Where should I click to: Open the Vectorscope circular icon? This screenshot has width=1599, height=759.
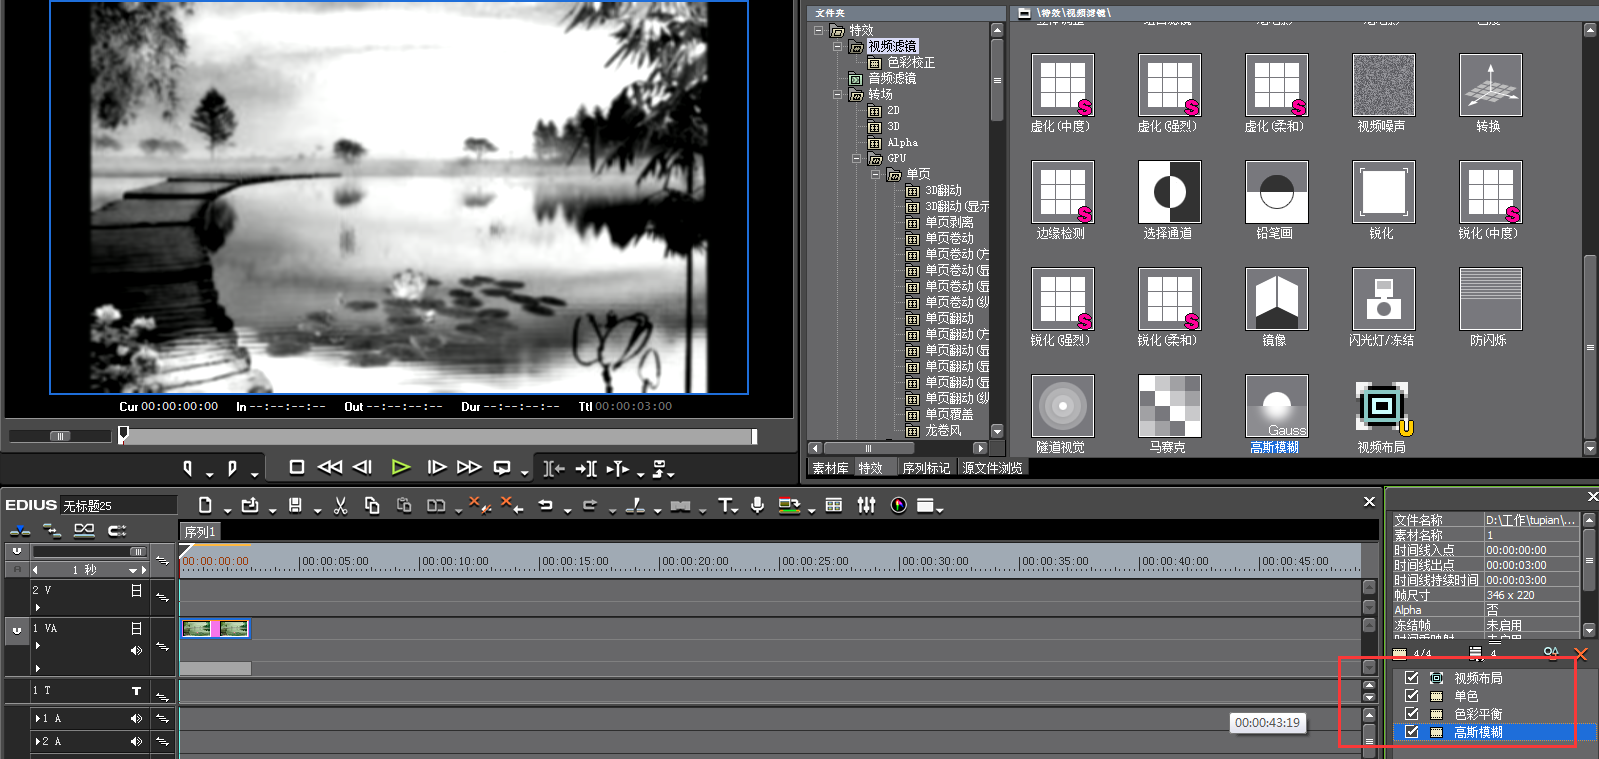(x=899, y=505)
